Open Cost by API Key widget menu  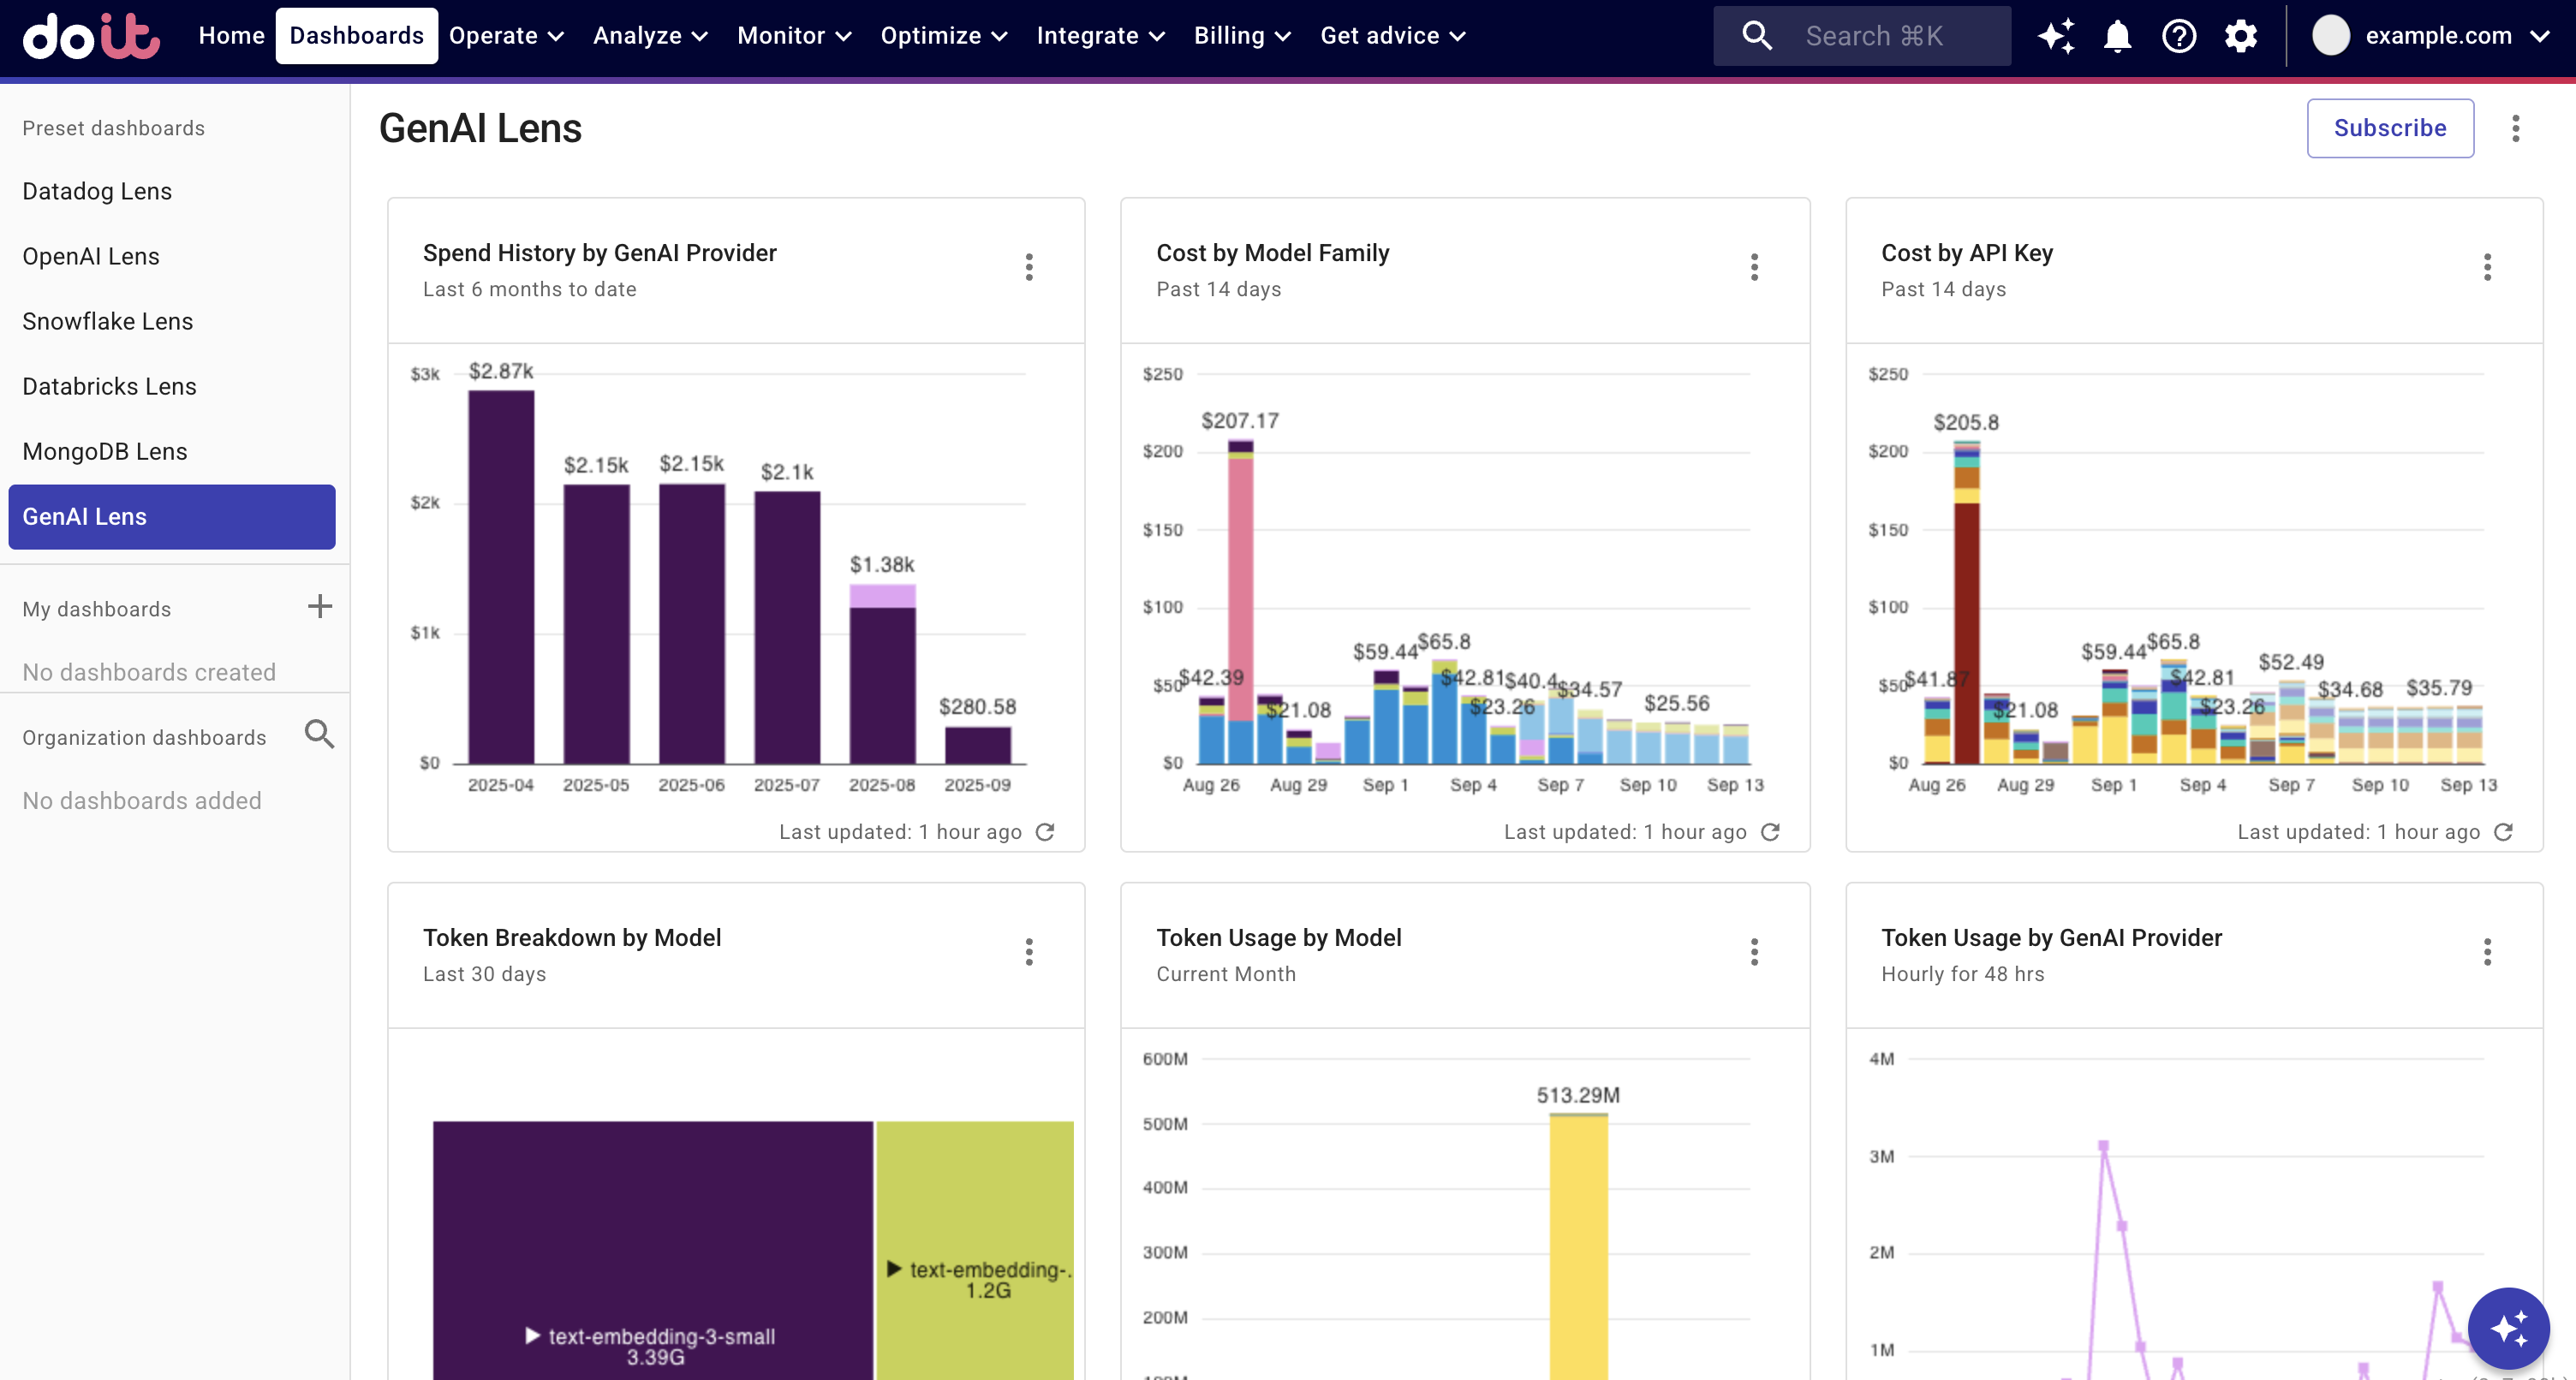(2487, 267)
